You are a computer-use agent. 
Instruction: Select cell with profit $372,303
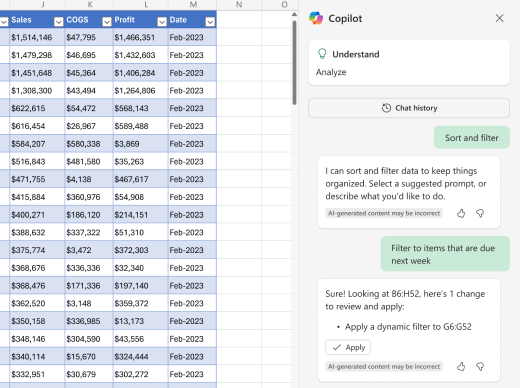click(x=141, y=250)
